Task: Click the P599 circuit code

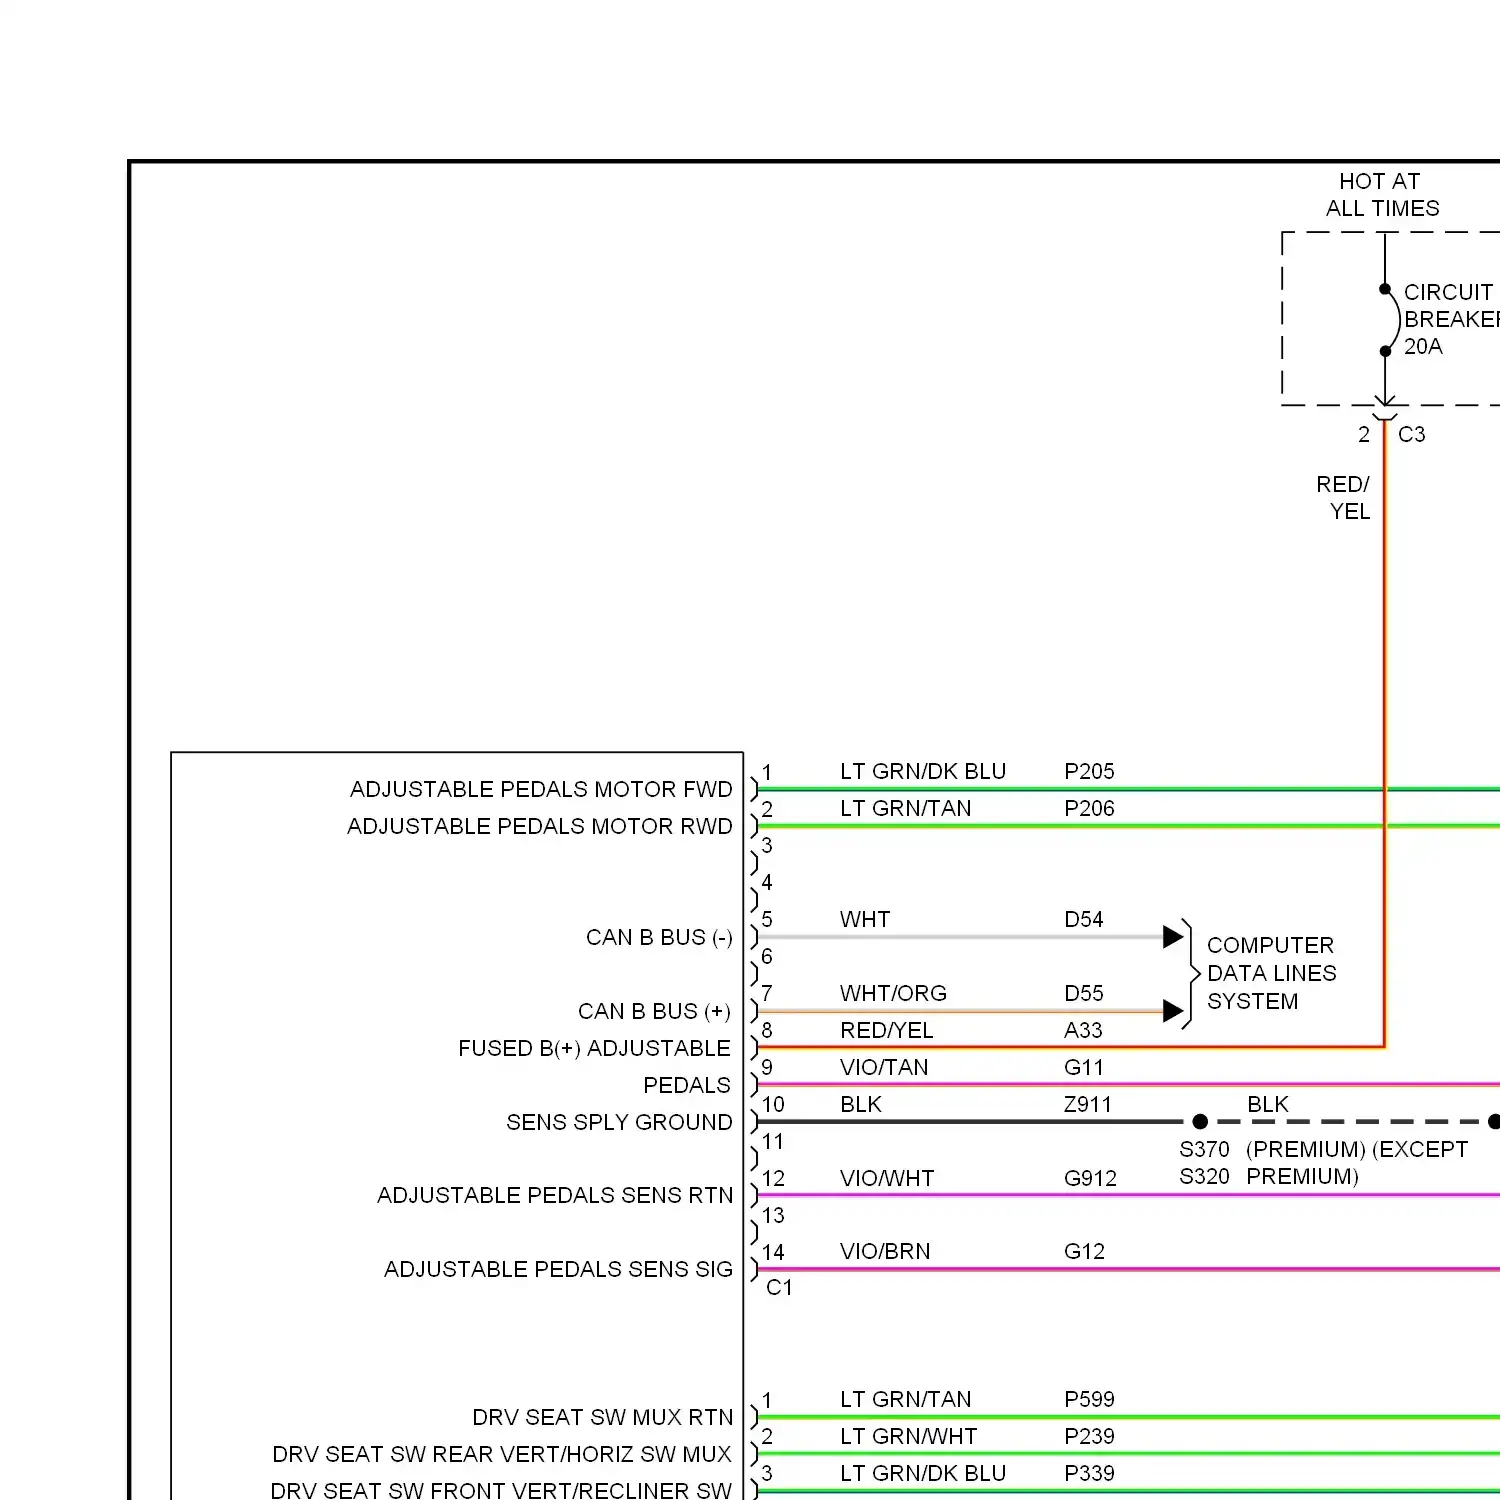Action: point(1089,1399)
